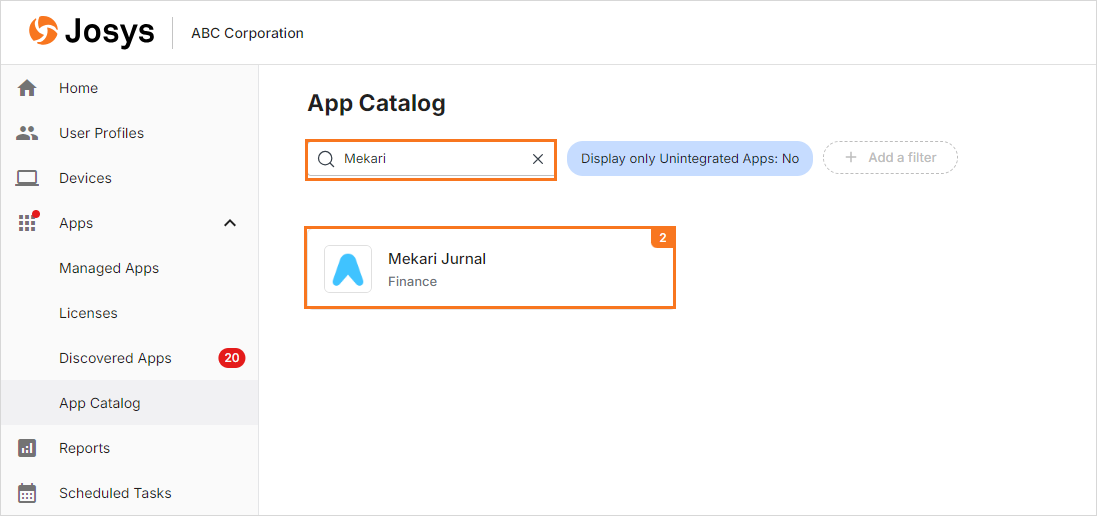Clear the Mekari search text
This screenshot has height=516, width=1097.
[538, 159]
